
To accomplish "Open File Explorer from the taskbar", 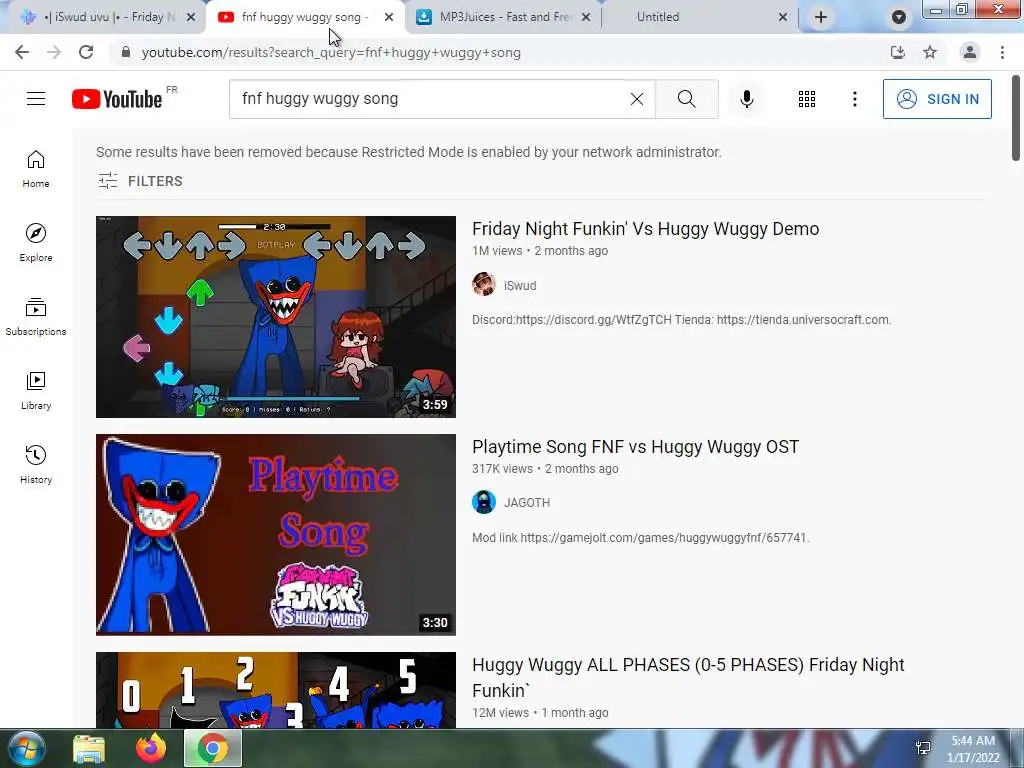I will 89,748.
